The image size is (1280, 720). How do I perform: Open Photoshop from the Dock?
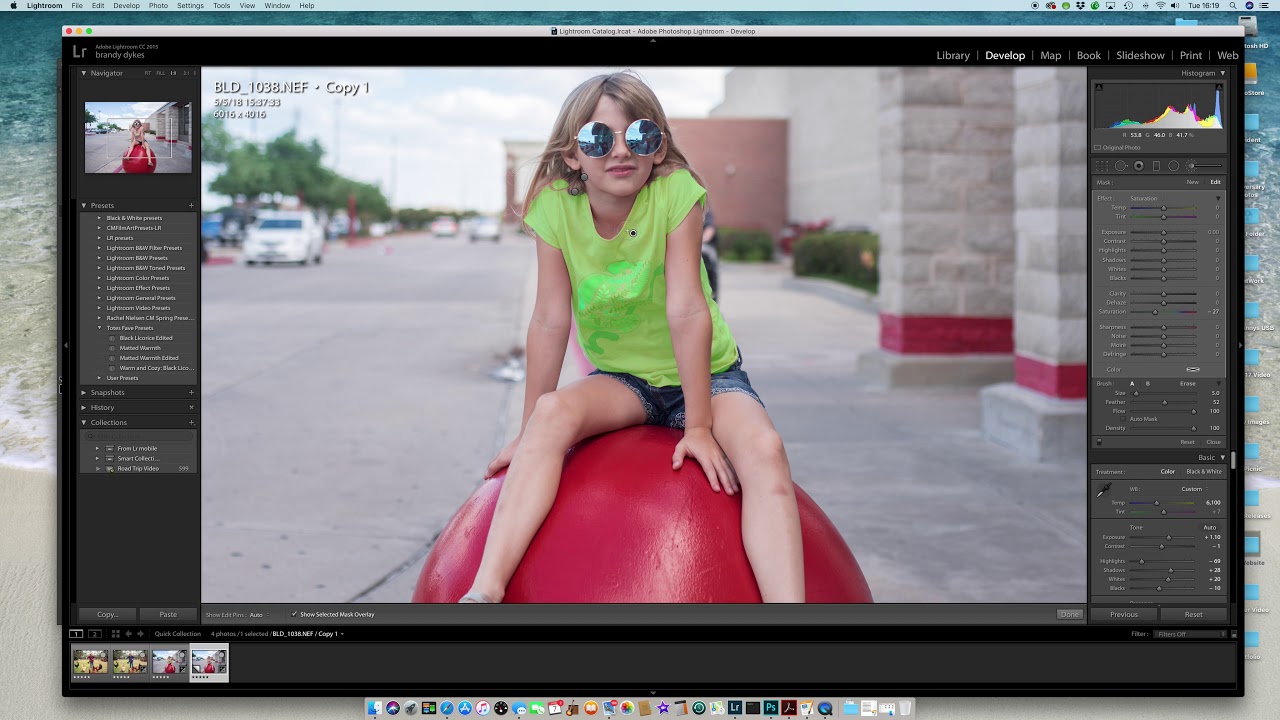771,708
